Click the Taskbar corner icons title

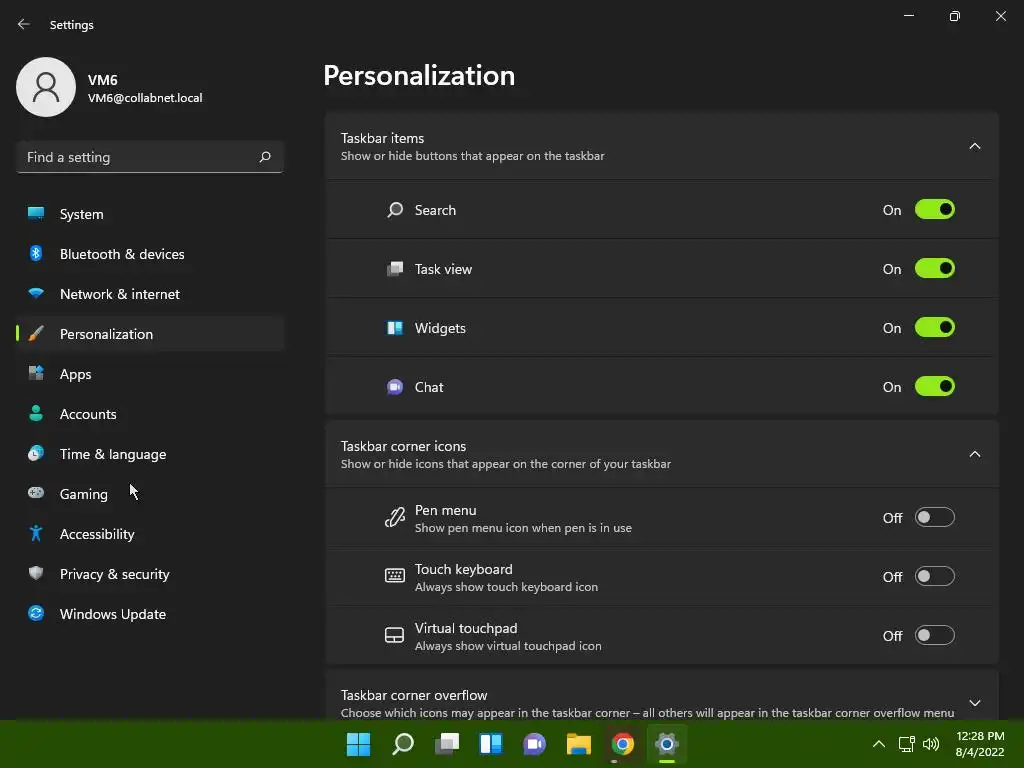point(403,446)
